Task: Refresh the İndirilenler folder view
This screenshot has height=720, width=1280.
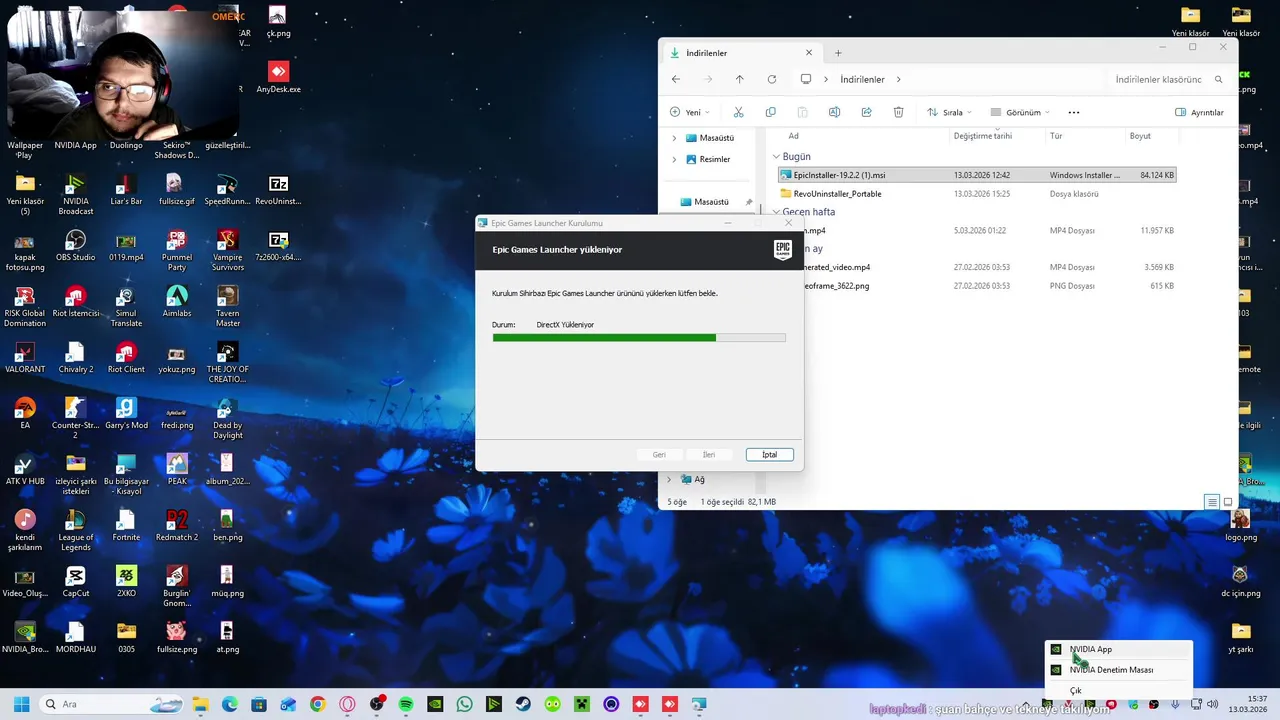Action: (x=771, y=79)
